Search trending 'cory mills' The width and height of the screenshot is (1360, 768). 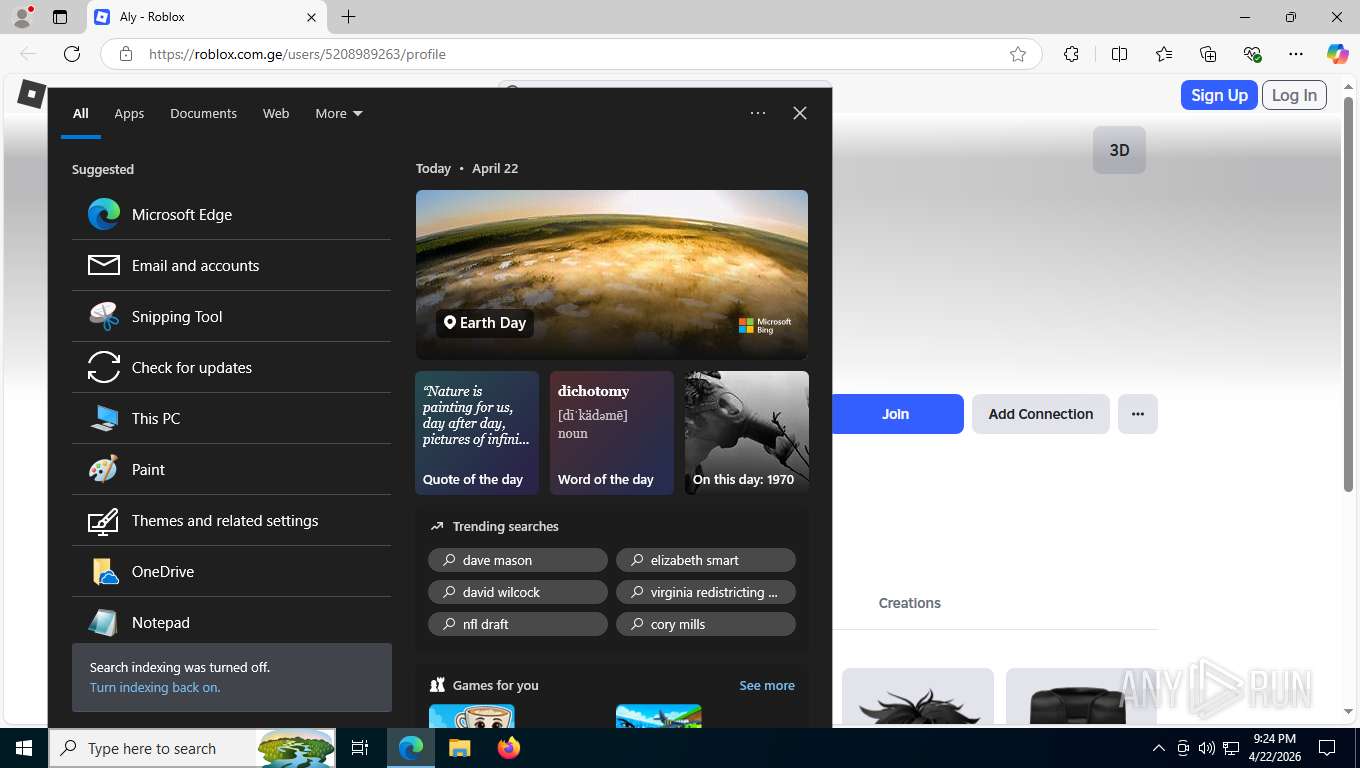(x=706, y=624)
